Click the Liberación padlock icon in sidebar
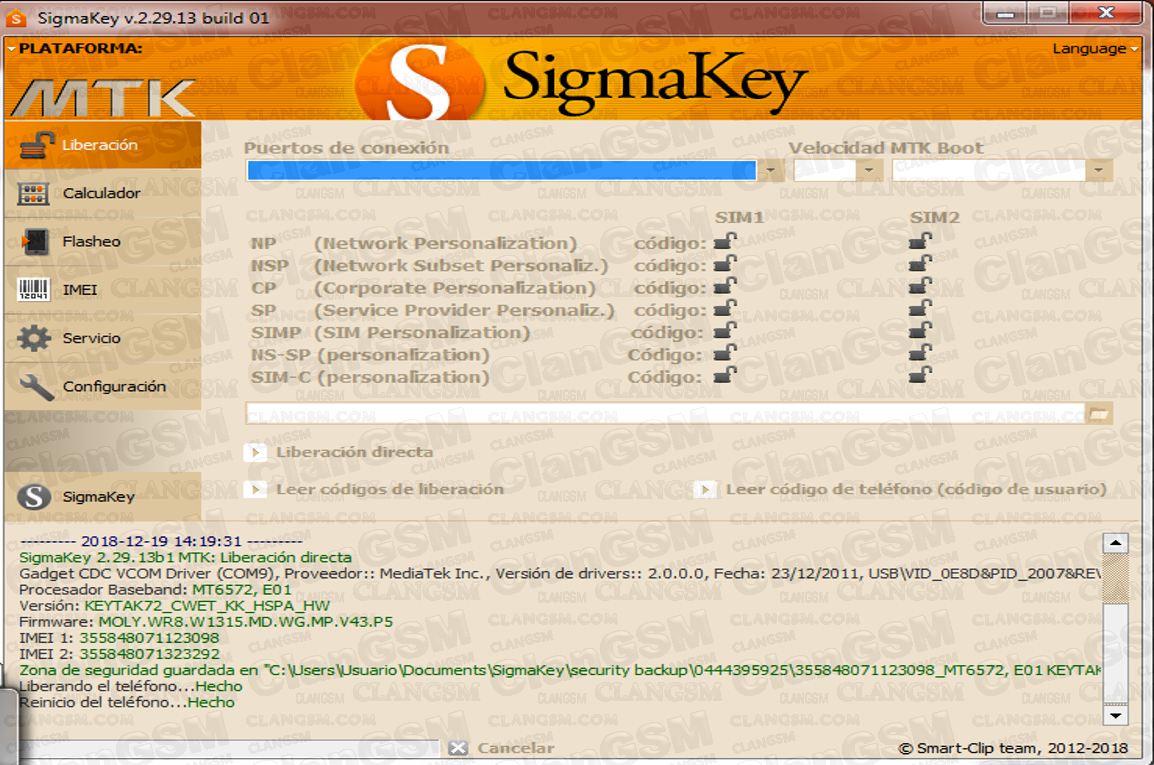The width and height of the screenshot is (1154, 765). pyautogui.click(x=35, y=146)
